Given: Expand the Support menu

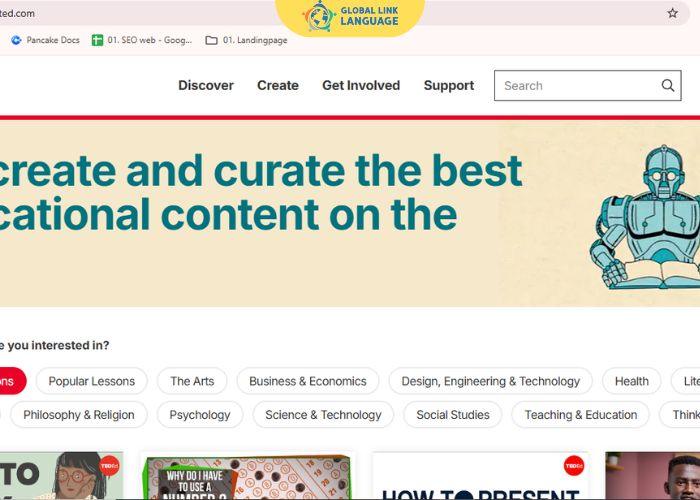Looking at the screenshot, I should pyautogui.click(x=448, y=86).
